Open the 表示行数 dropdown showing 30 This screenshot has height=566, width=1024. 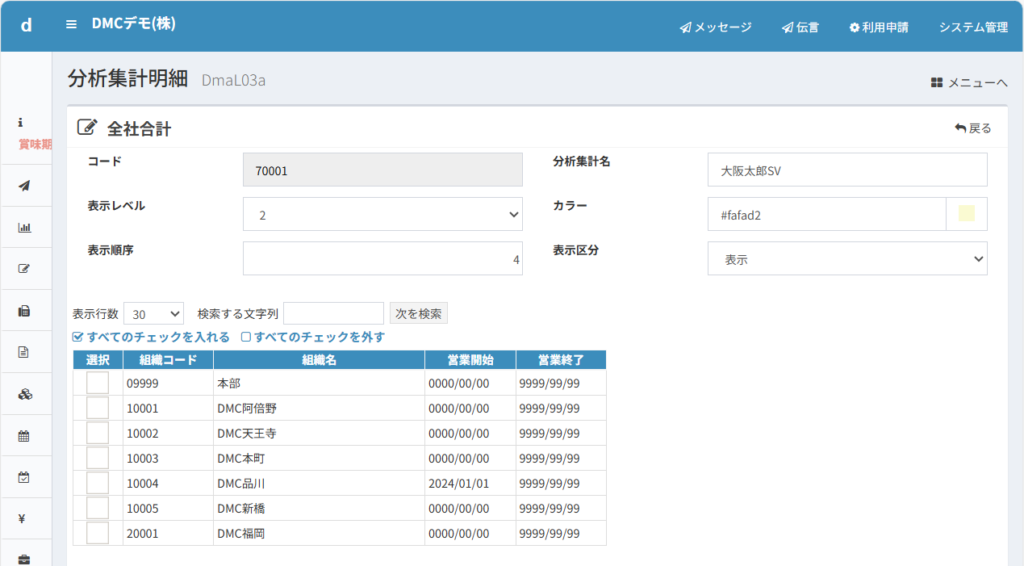click(153, 314)
